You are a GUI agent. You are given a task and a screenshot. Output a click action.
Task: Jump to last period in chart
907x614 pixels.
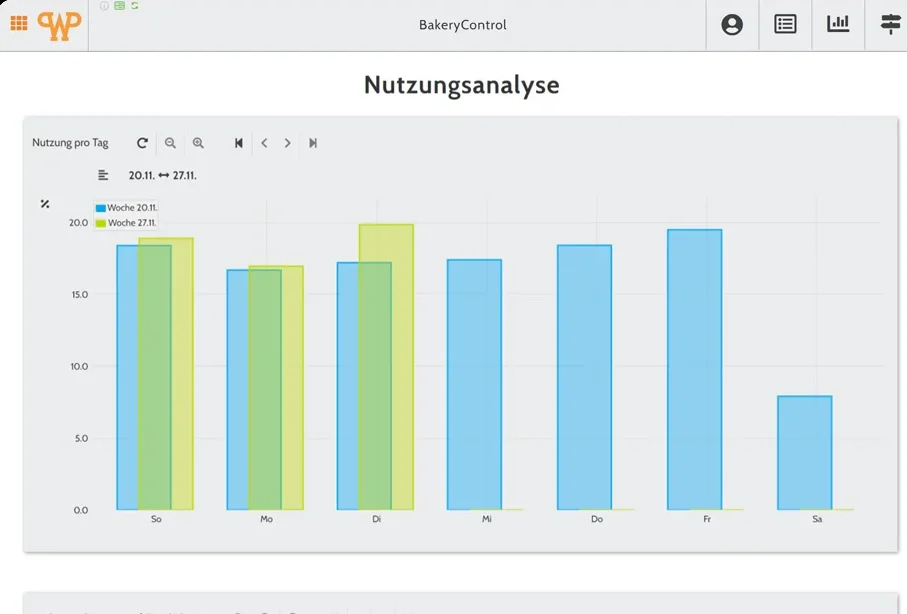[313, 143]
